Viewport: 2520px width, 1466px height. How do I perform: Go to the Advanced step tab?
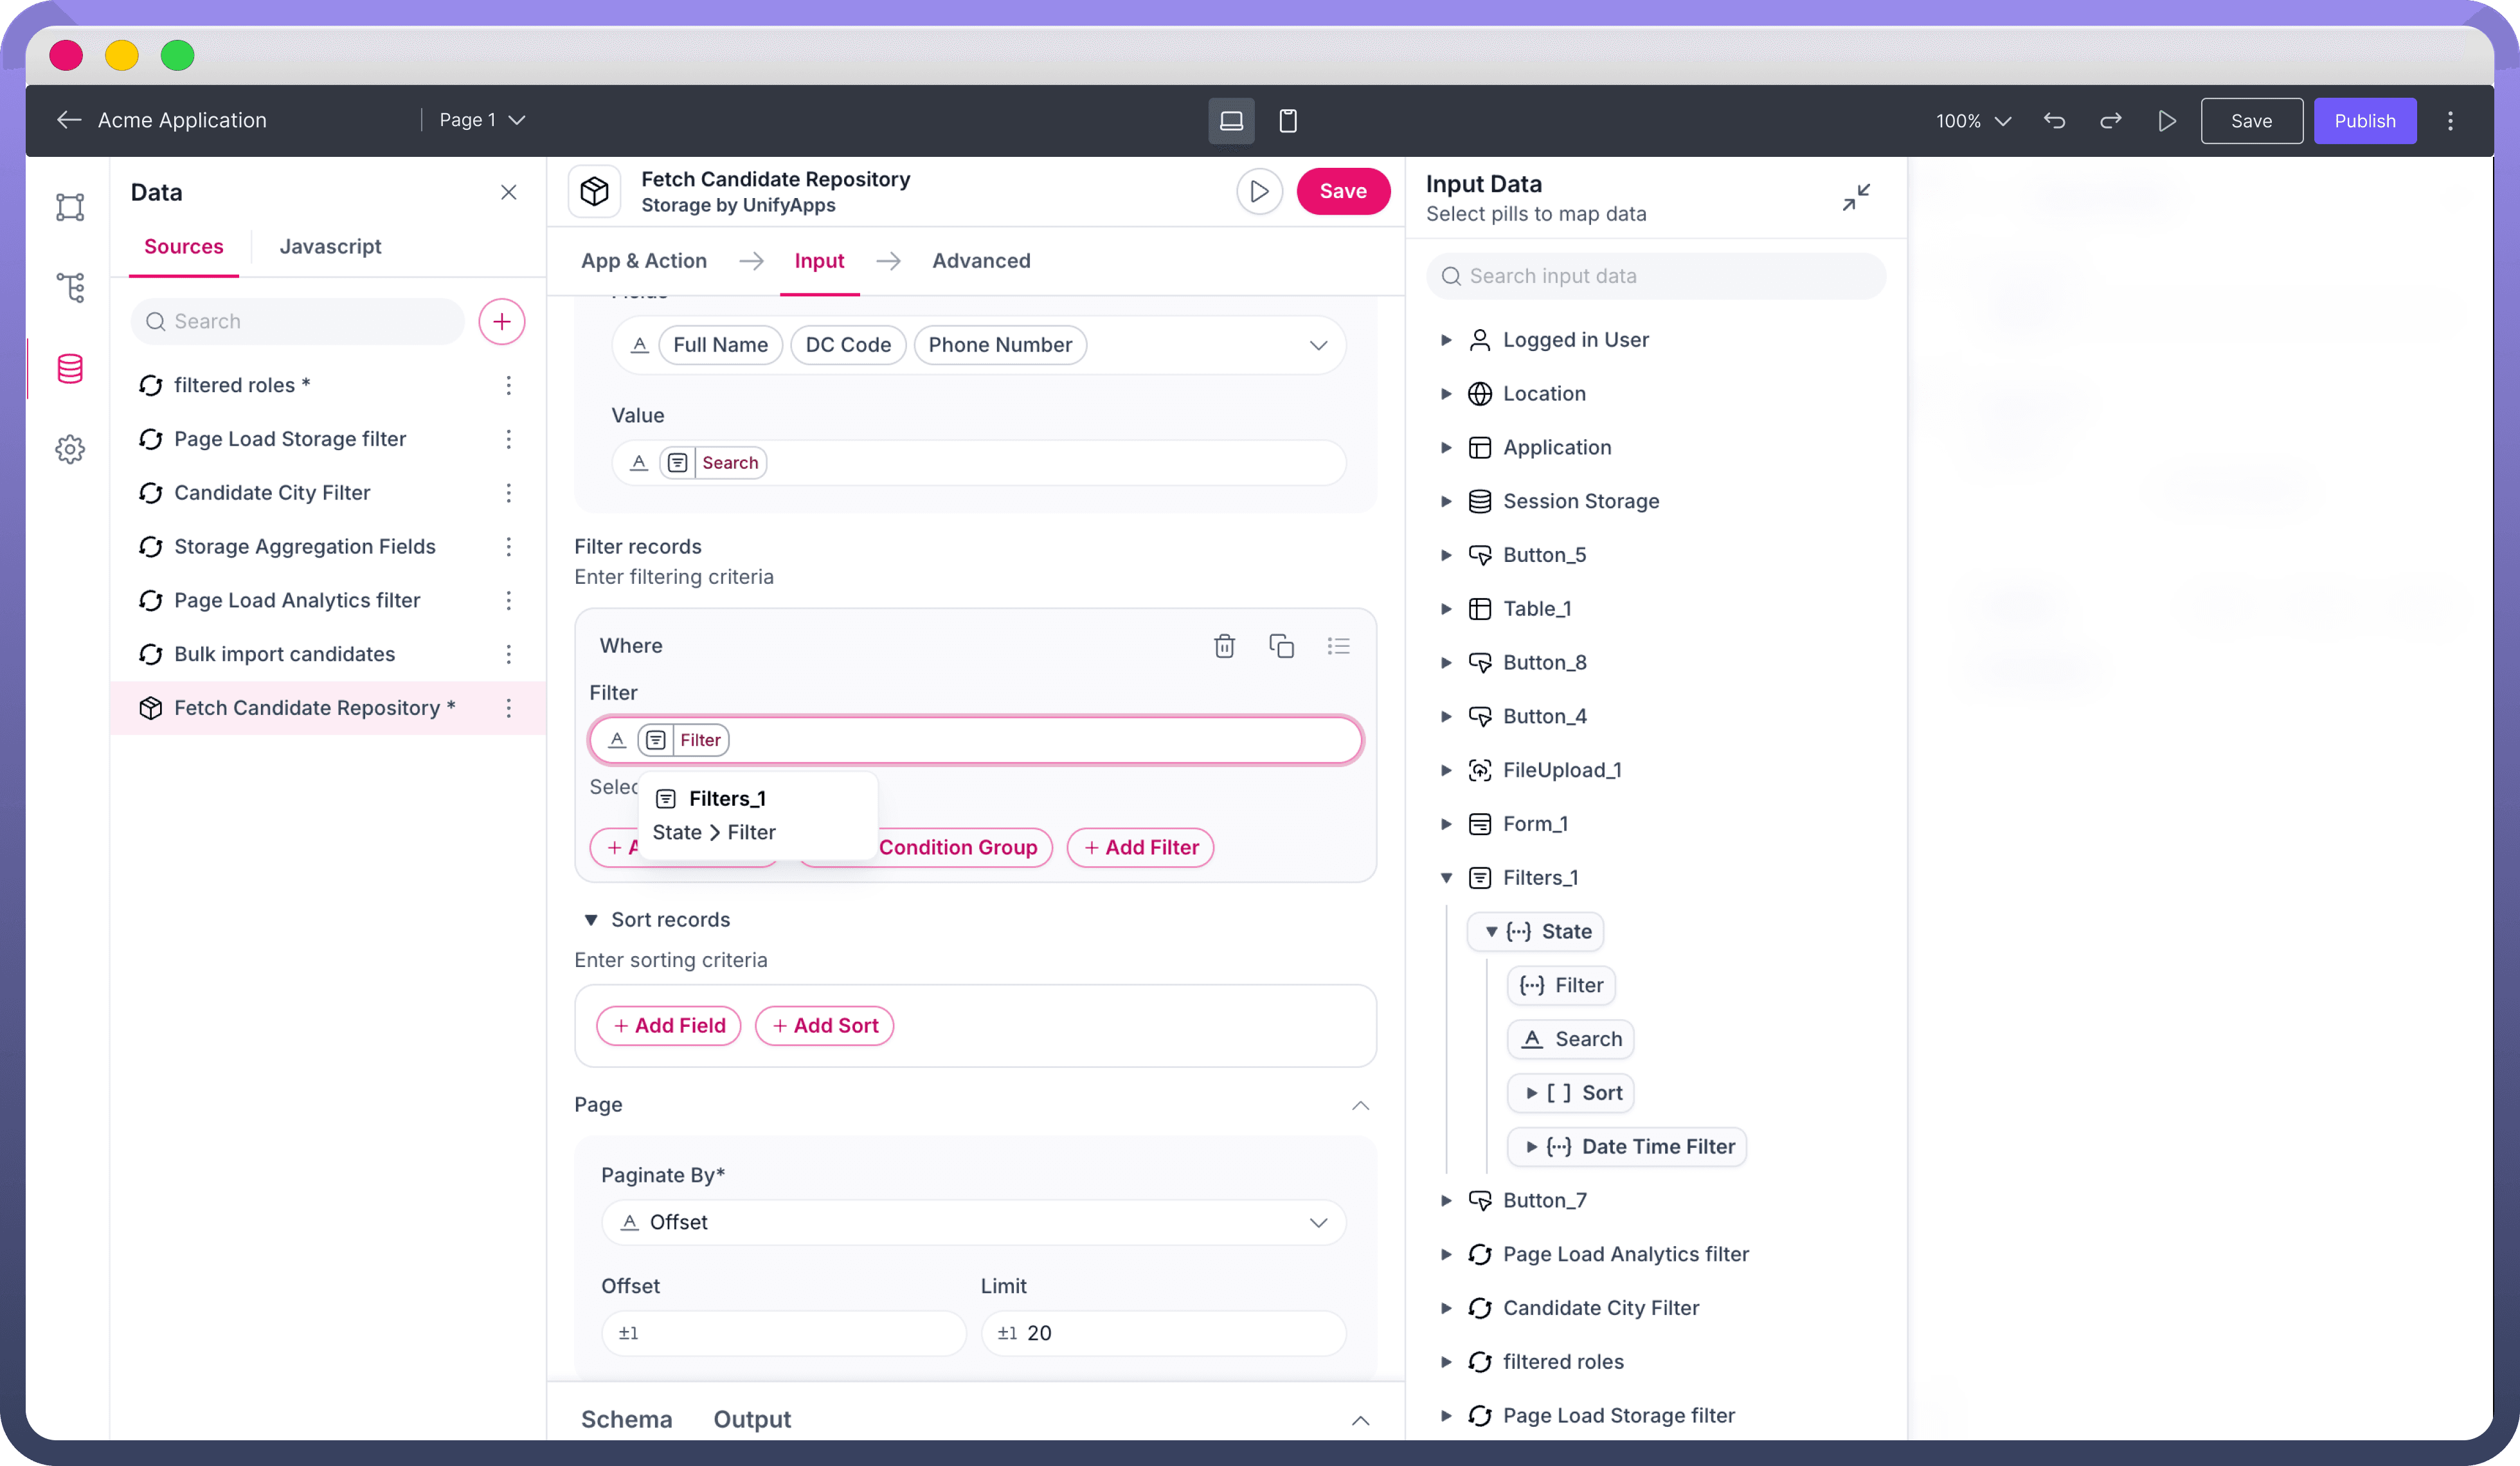pyautogui.click(x=981, y=261)
